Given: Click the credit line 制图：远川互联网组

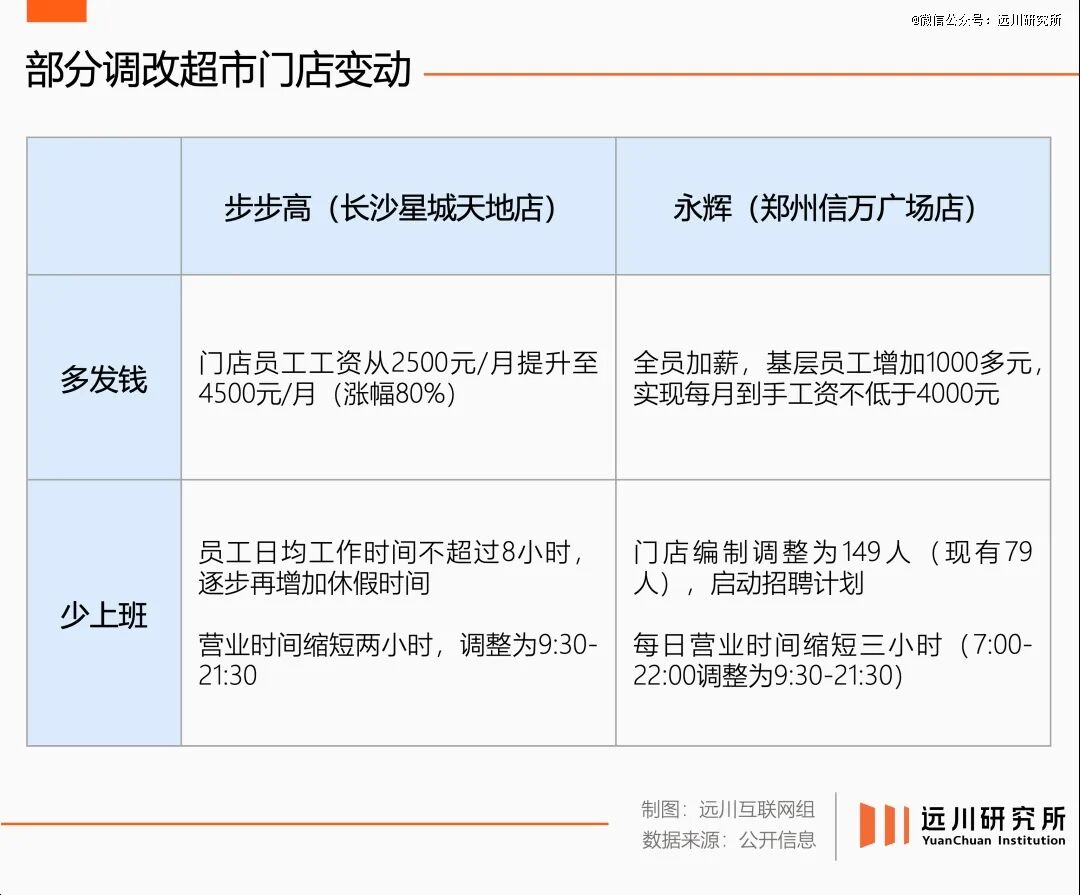Looking at the screenshot, I should tap(728, 809).
